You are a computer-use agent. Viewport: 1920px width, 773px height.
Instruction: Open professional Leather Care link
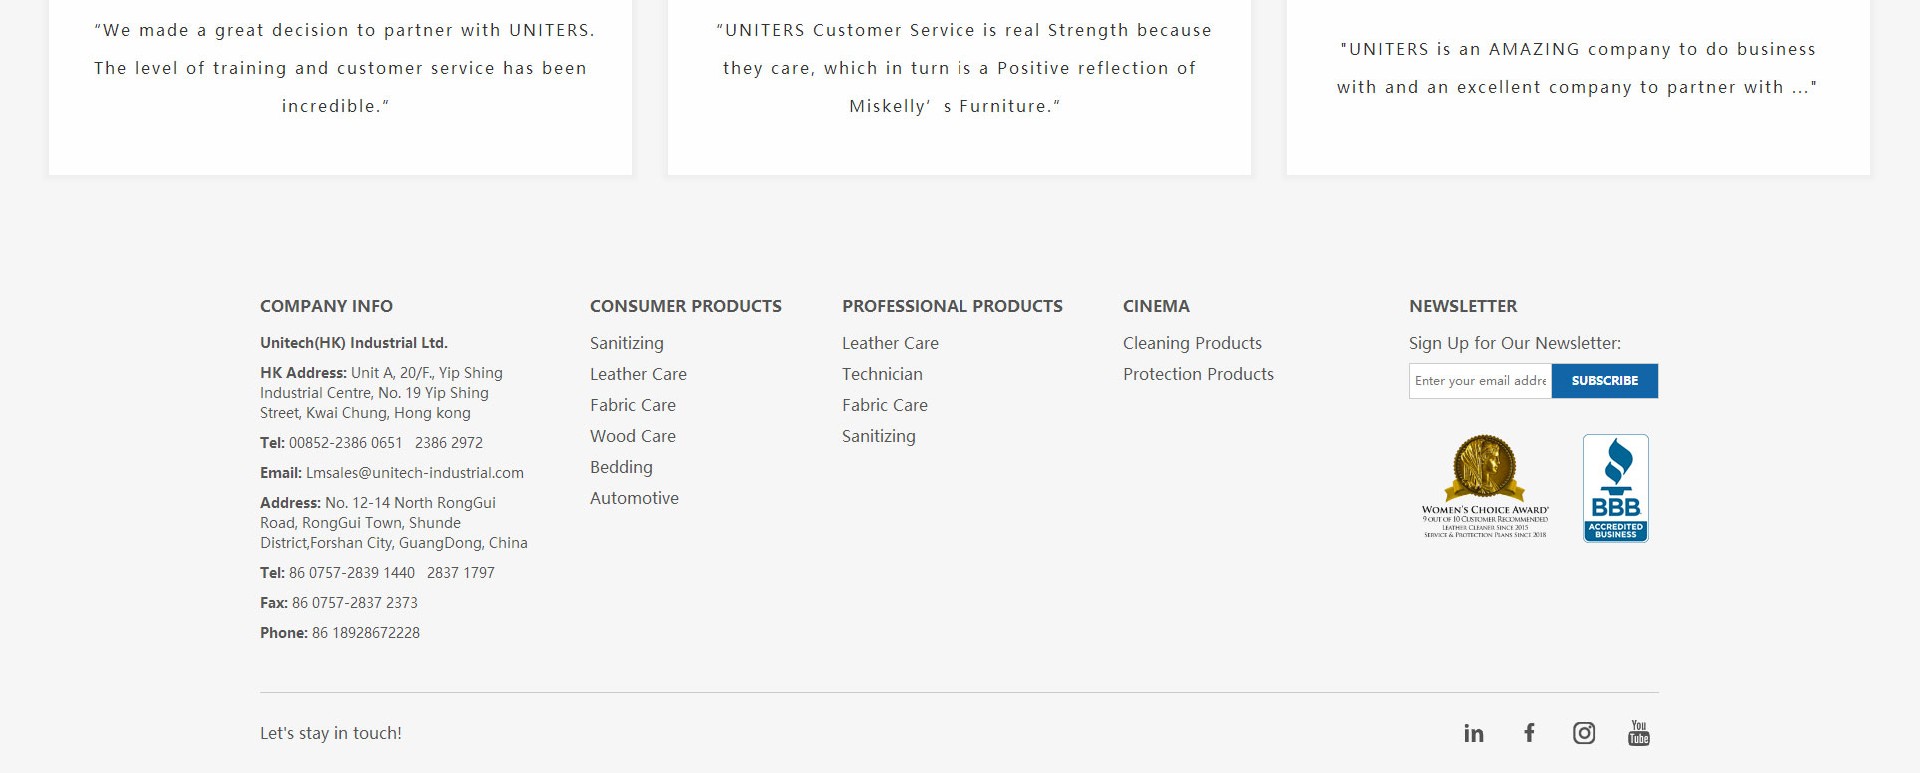[x=890, y=343]
